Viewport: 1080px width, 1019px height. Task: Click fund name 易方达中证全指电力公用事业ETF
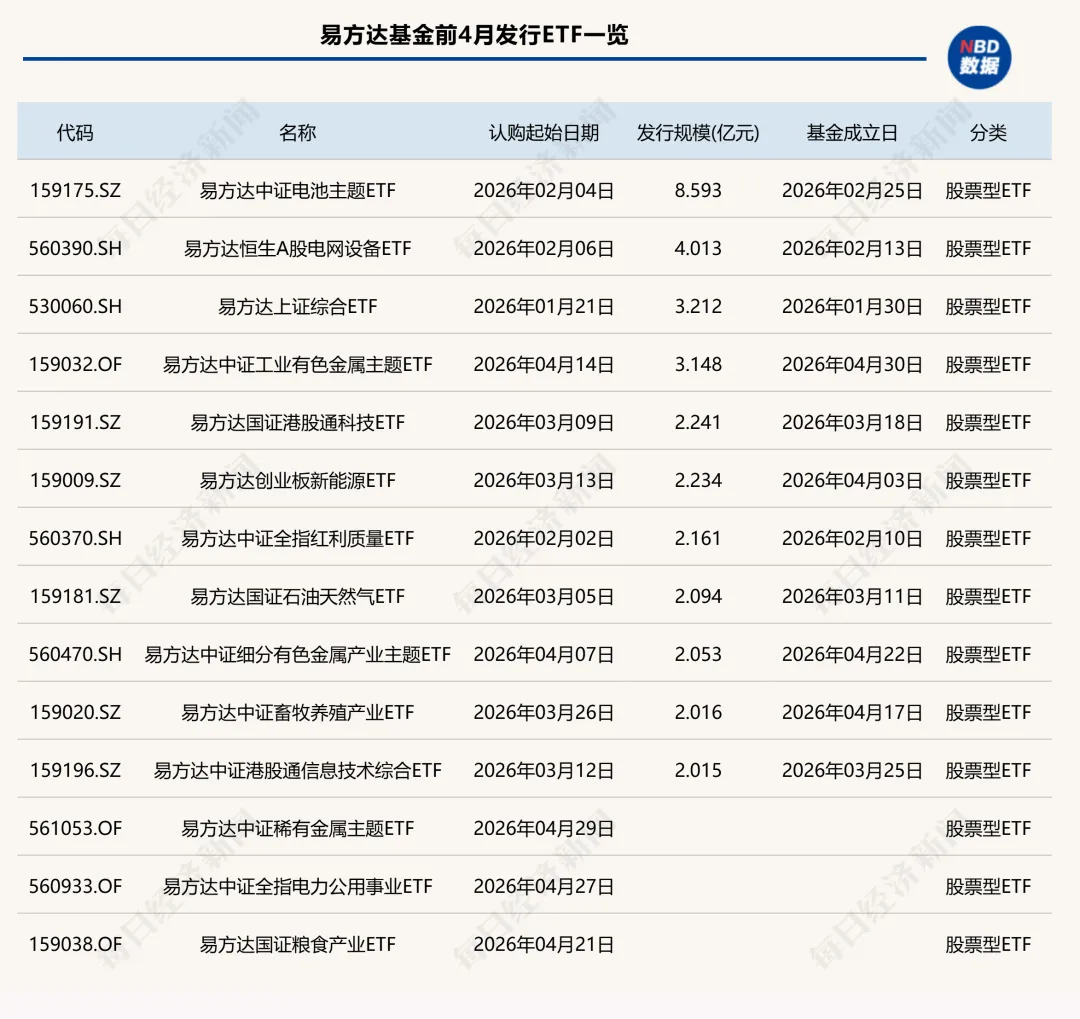pos(298,885)
